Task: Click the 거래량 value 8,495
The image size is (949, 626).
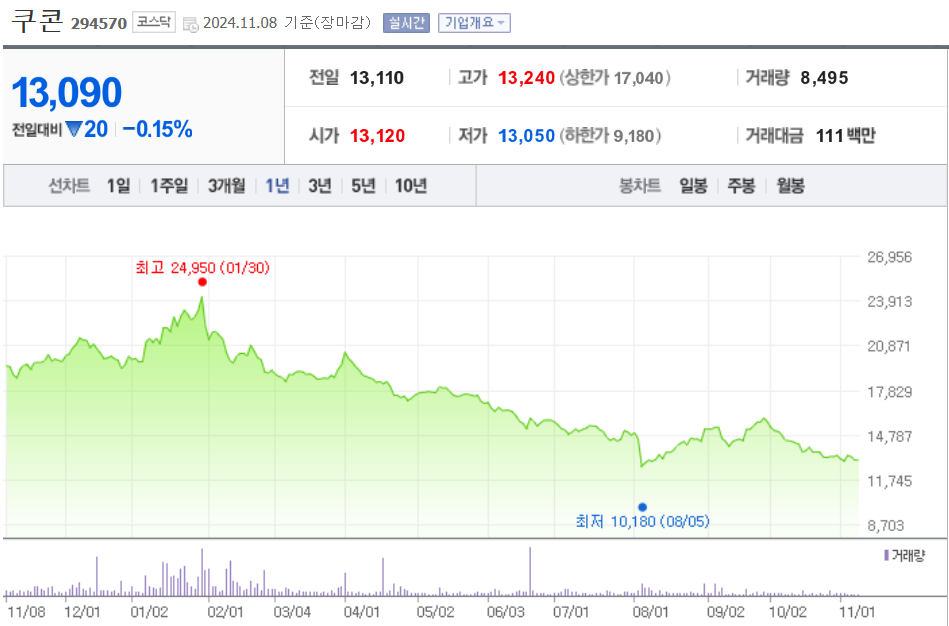Action: 824,78
